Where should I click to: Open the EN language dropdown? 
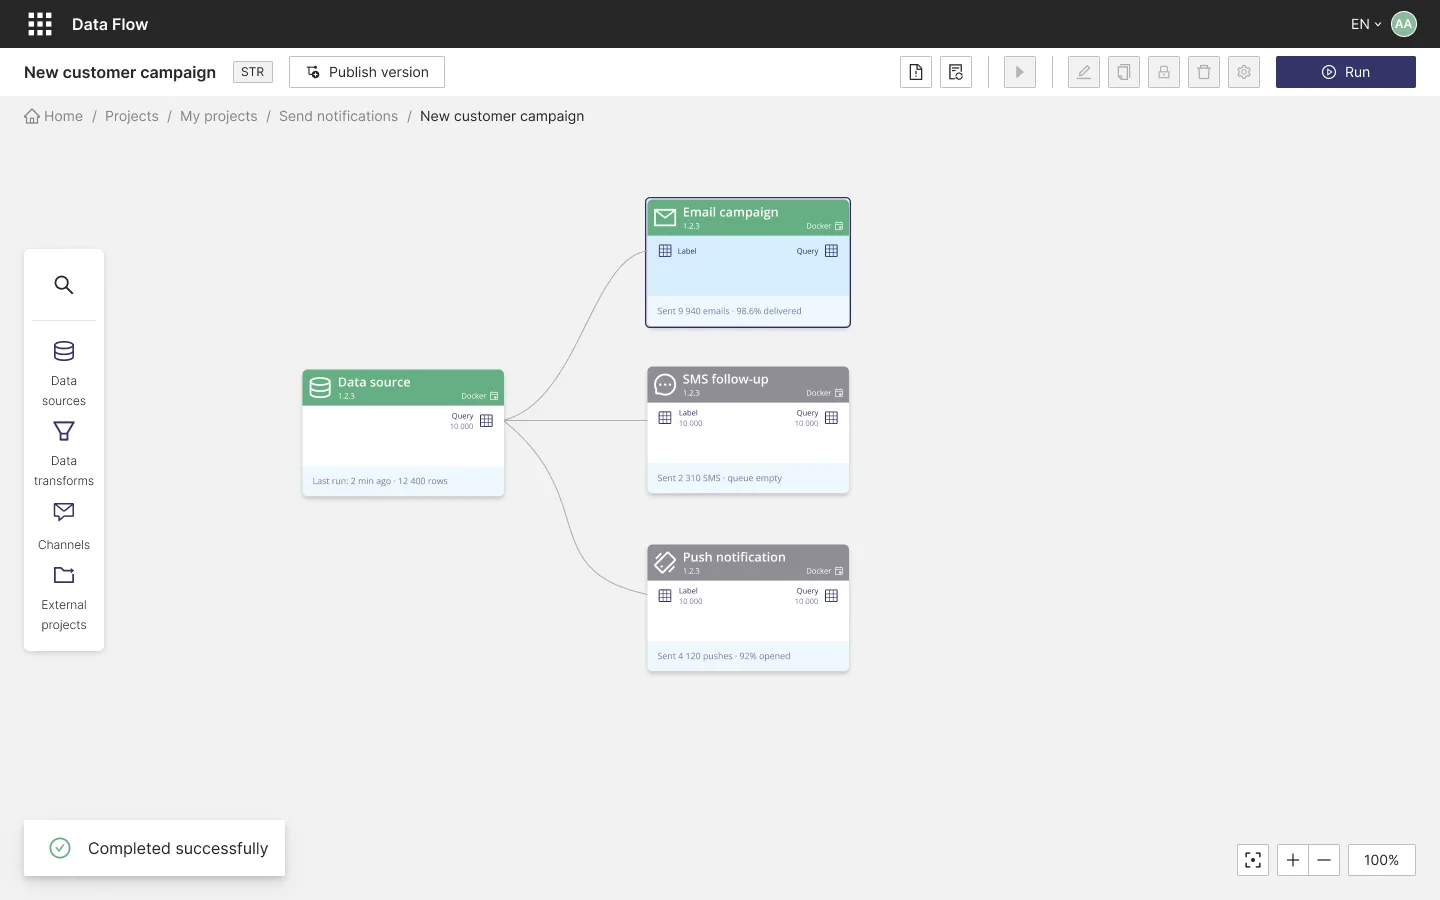tap(1366, 24)
